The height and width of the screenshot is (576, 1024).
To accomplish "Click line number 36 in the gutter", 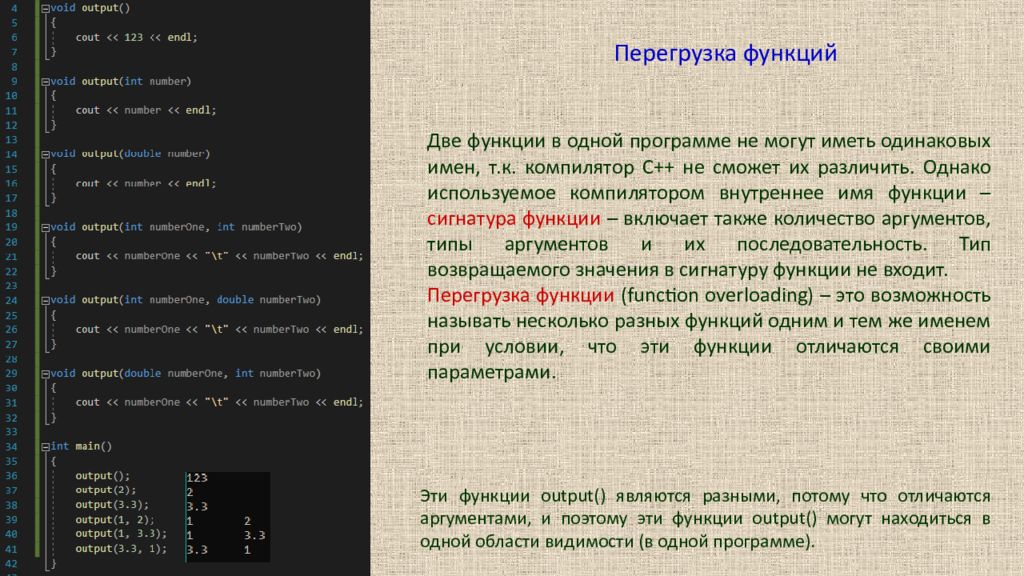I will point(13,476).
